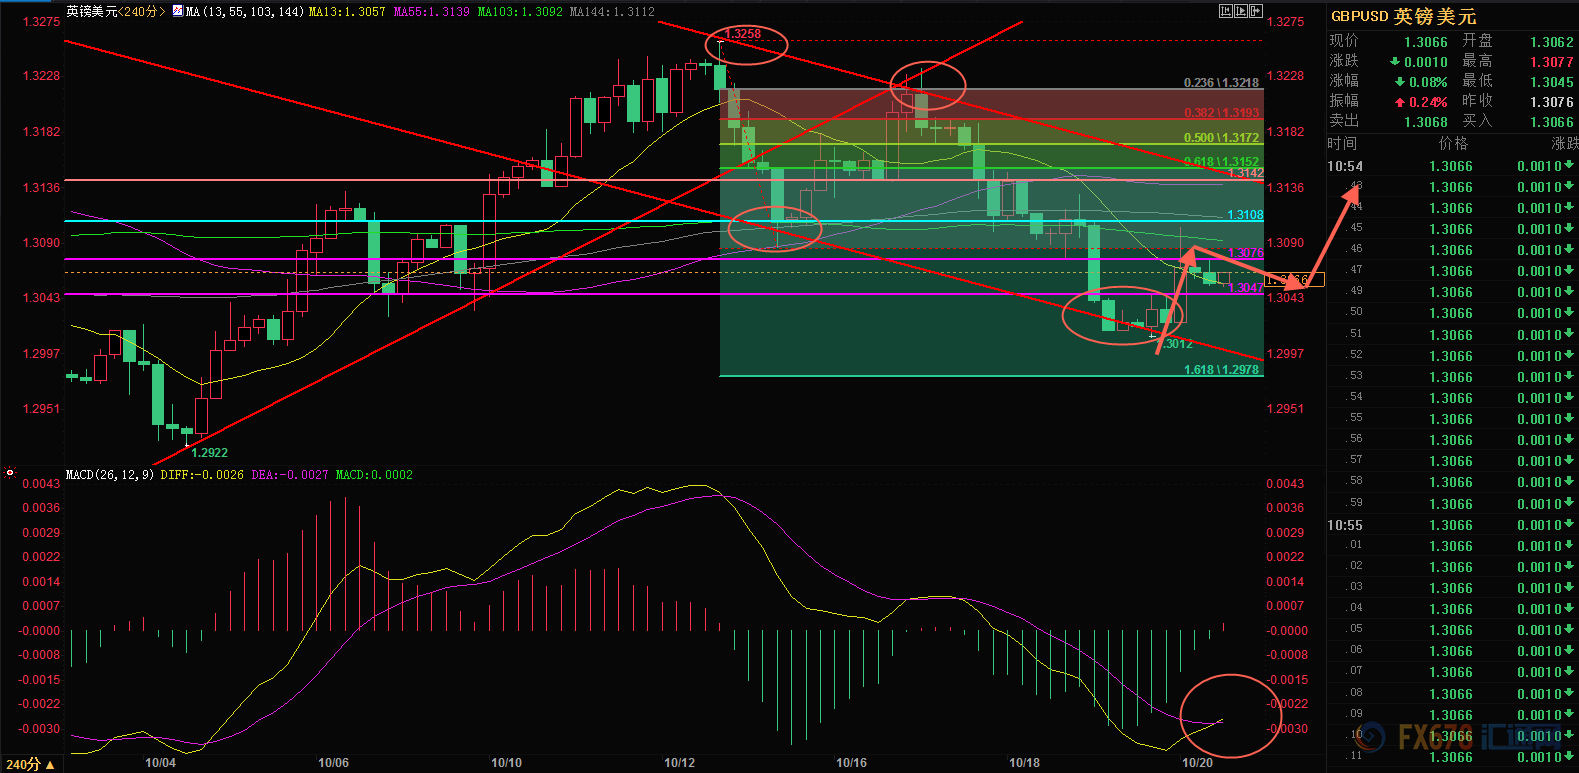The image size is (1579, 773).
Task: Click the cyan 1.3108 level label
Action: tap(1245, 215)
